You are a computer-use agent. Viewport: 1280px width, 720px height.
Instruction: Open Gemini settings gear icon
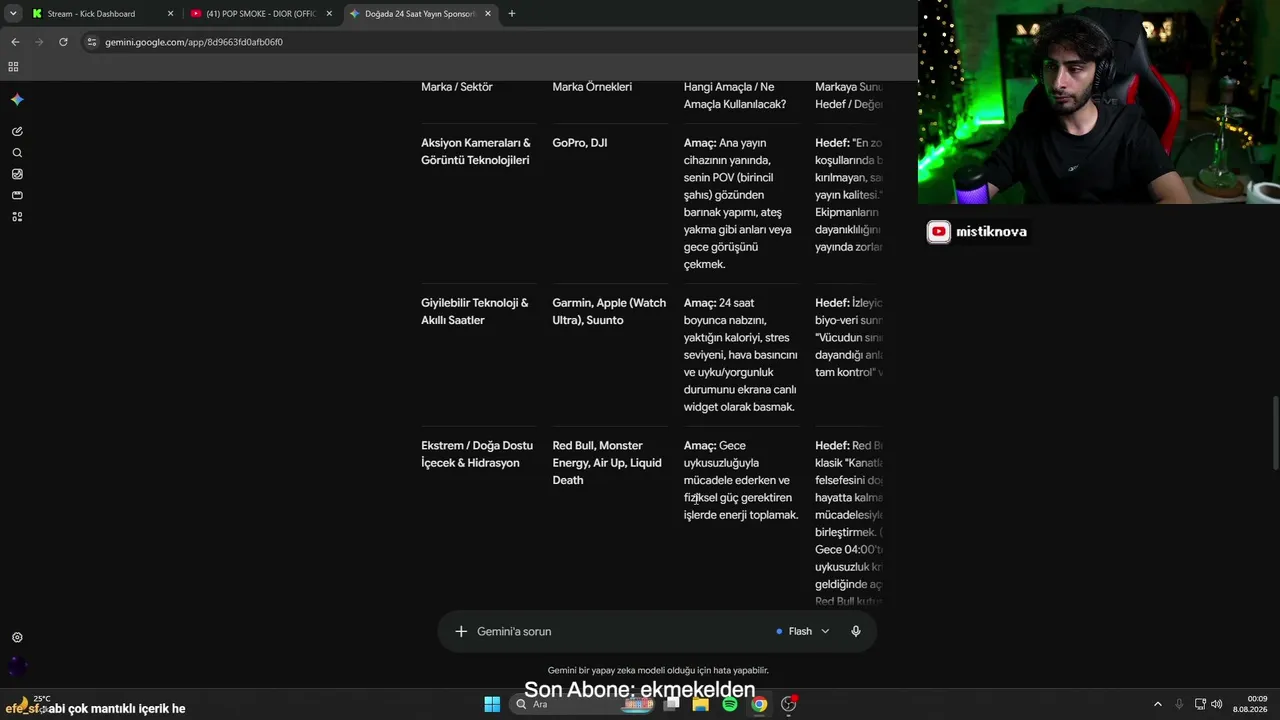[x=17, y=637]
